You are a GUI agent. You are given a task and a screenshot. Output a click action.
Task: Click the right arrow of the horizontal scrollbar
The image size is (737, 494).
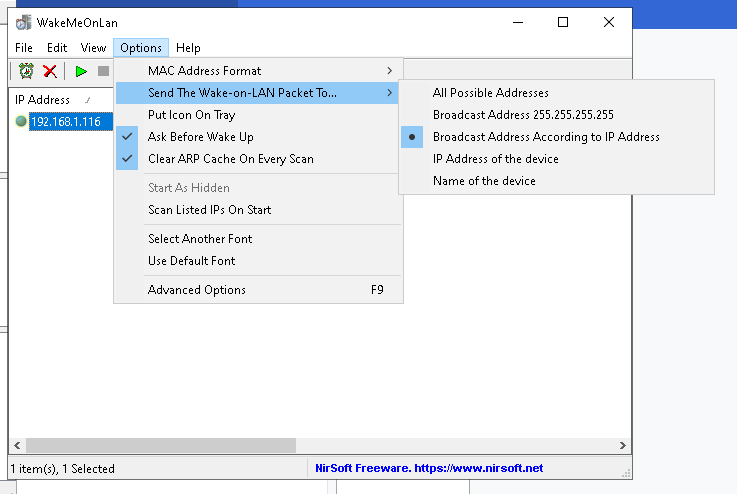tap(623, 446)
